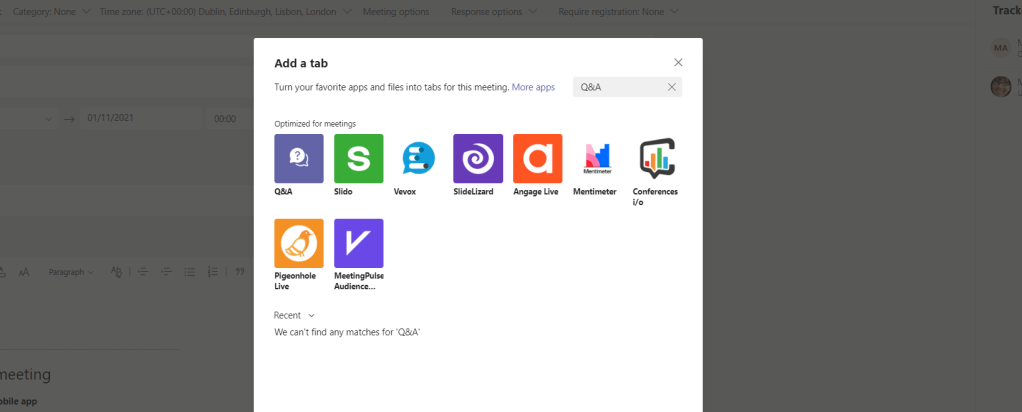The width and height of the screenshot is (1022, 412).
Task: Select MeetingPulse Audience app
Action: coord(358,243)
